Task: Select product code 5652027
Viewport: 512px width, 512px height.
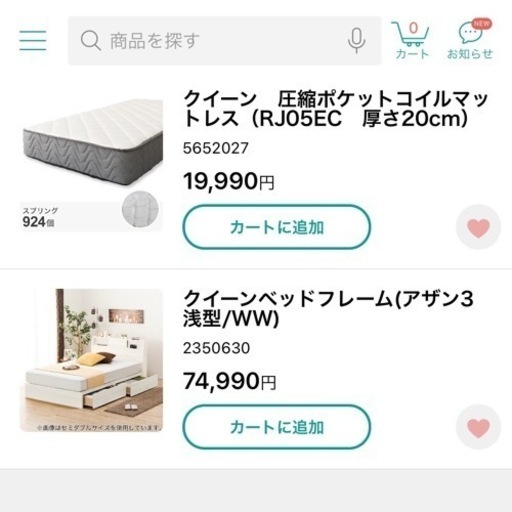Action: coord(216,148)
